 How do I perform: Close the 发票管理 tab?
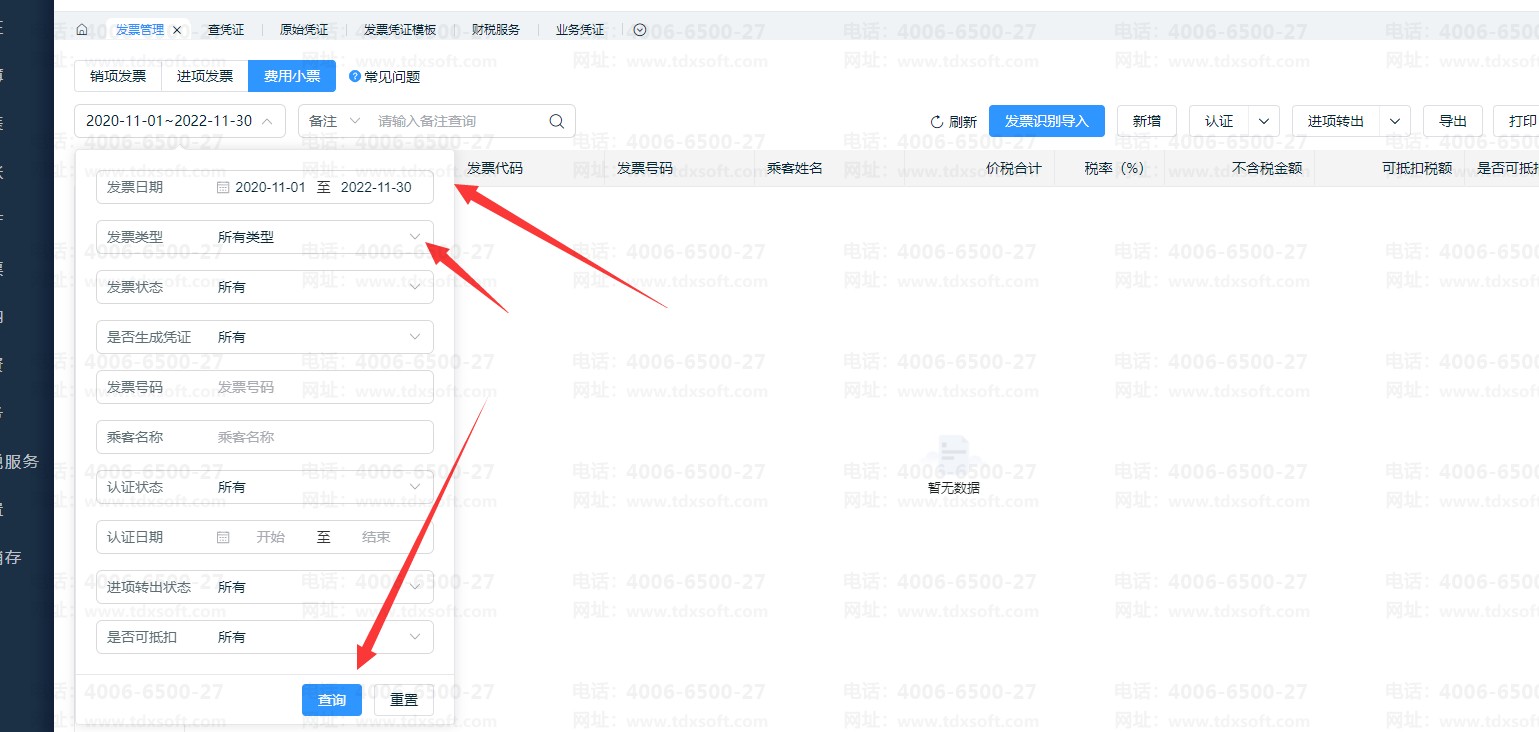(x=177, y=30)
